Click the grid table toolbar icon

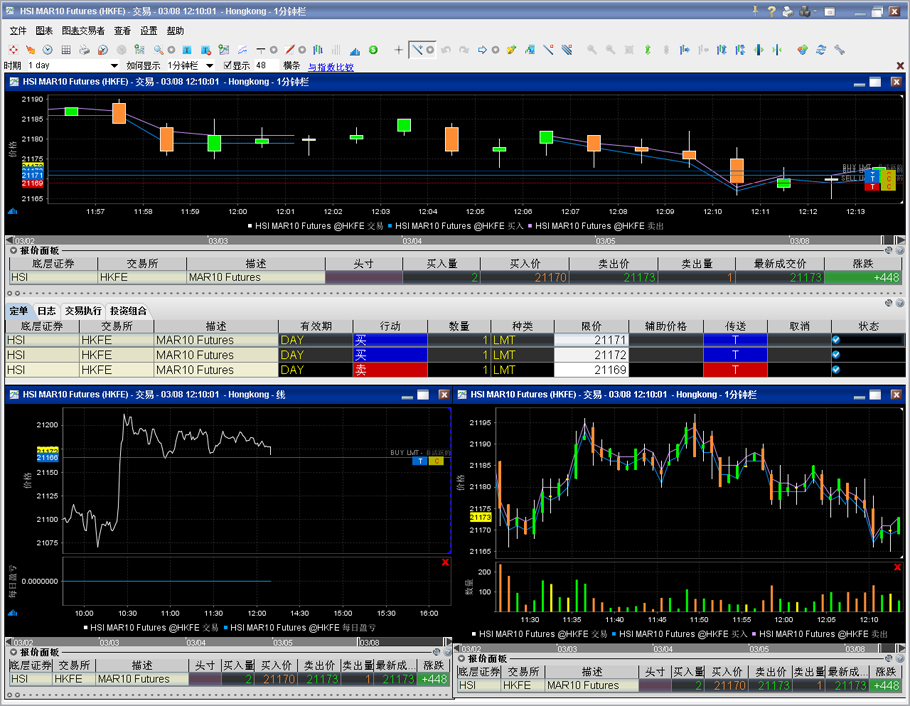66,50
